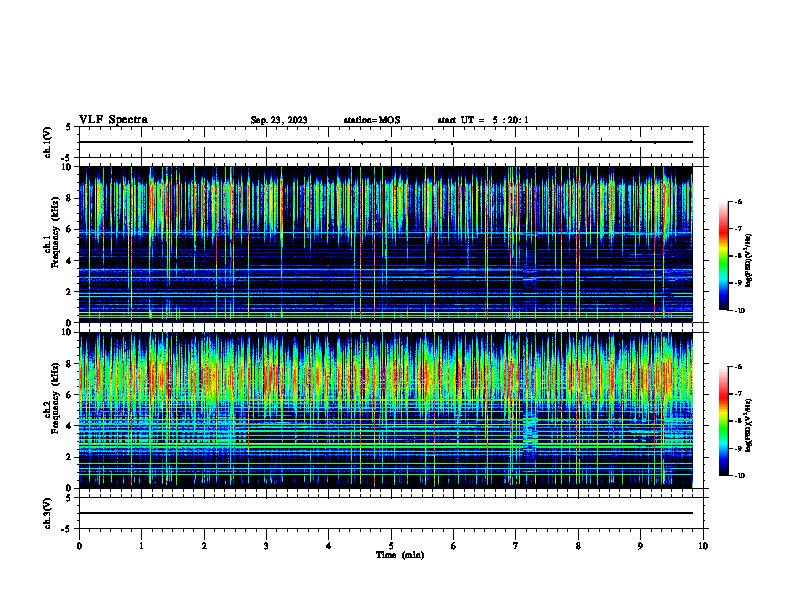792x612 pixels.
Task: Click the "0" tick on the time axis
Action: point(79,546)
